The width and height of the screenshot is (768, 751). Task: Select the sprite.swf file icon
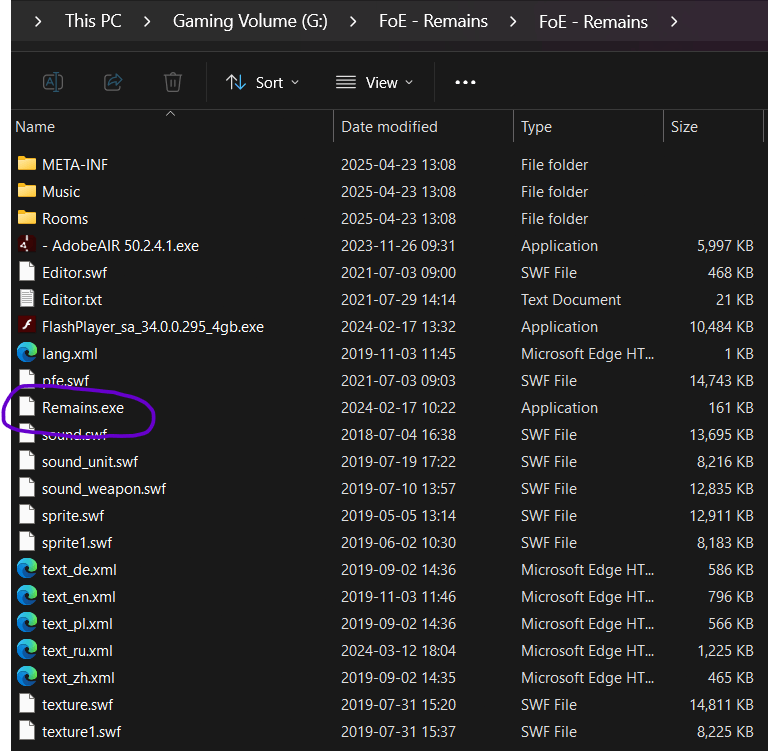[27, 514]
